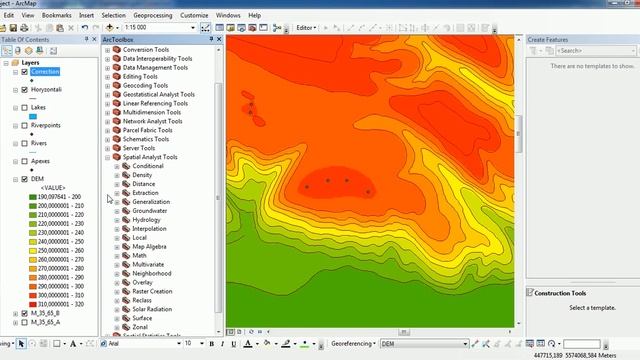Select the Surface toolset
Image resolution: width=640 pixels, height=360 pixels.
(142, 318)
